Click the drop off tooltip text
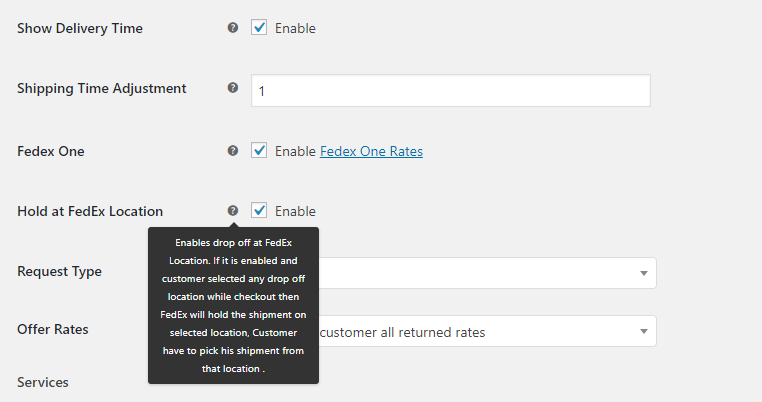The width and height of the screenshot is (762, 402). tap(233, 305)
